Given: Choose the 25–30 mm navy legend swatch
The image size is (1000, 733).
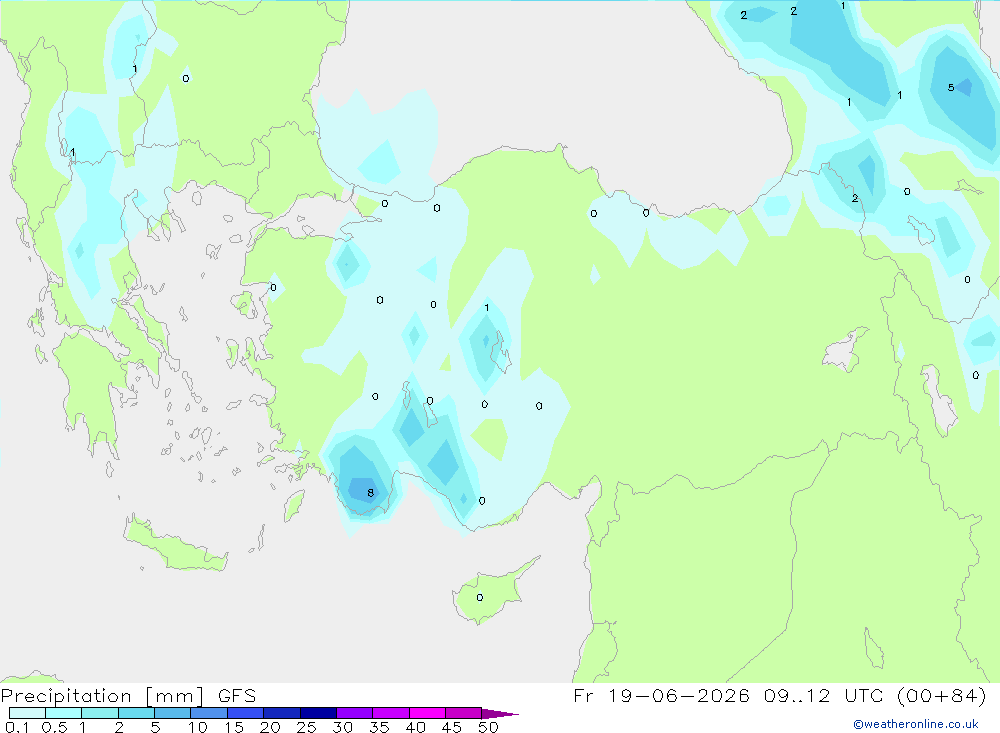Looking at the screenshot, I should [x=318, y=713].
